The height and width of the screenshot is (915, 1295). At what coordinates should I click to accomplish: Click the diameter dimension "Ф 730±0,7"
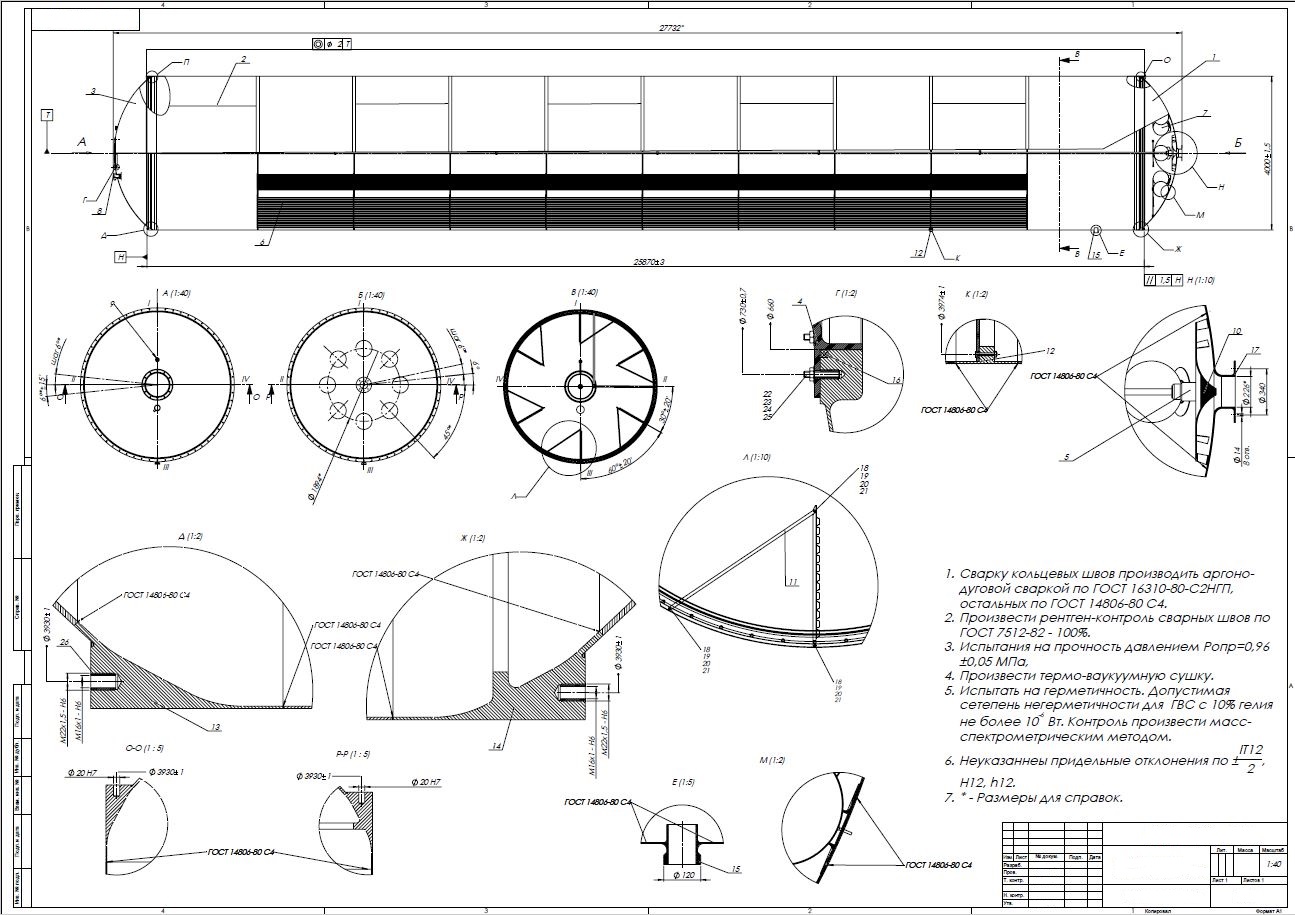click(x=742, y=306)
